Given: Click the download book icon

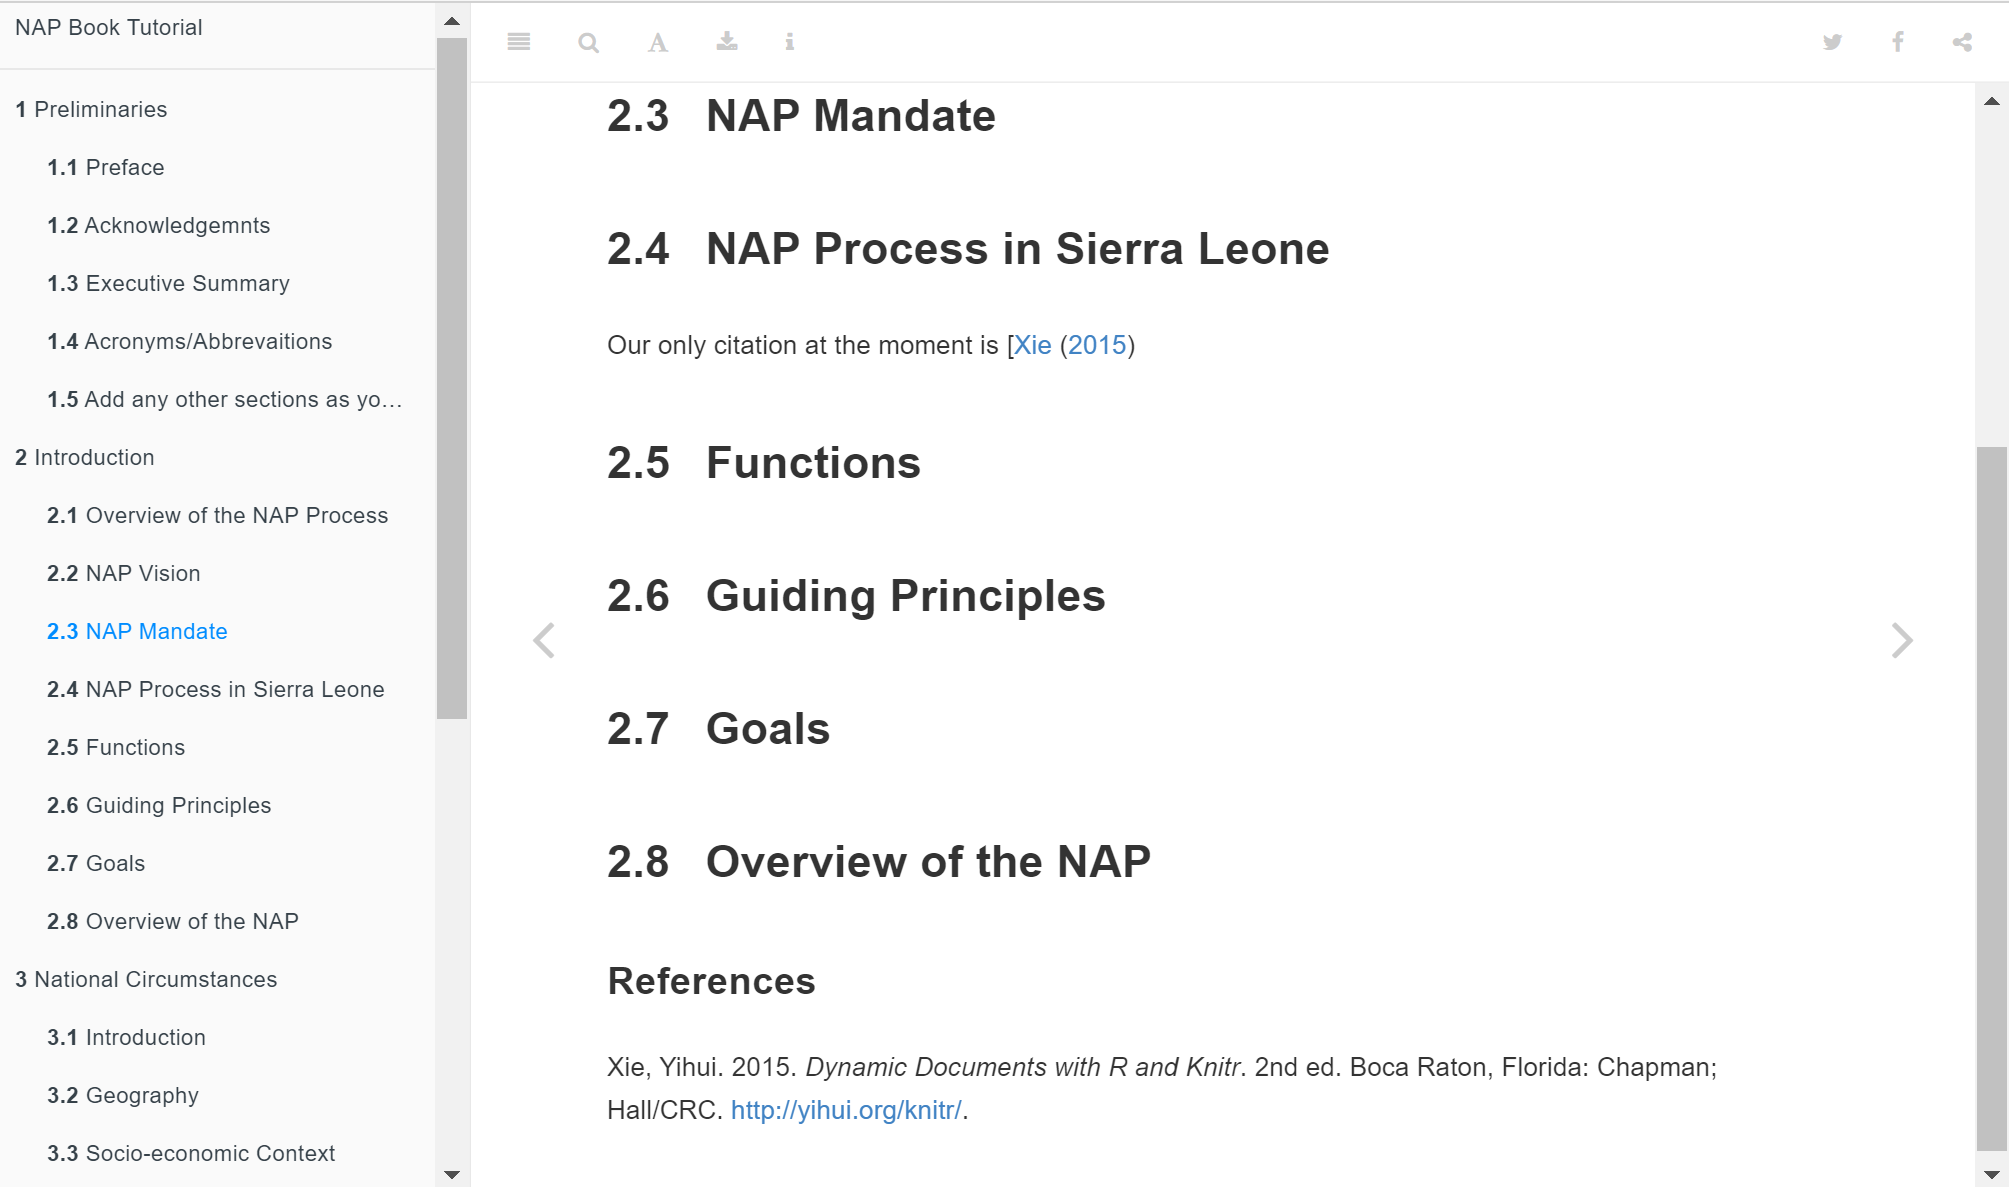Looking at the screenshot, I should (727, 42).
